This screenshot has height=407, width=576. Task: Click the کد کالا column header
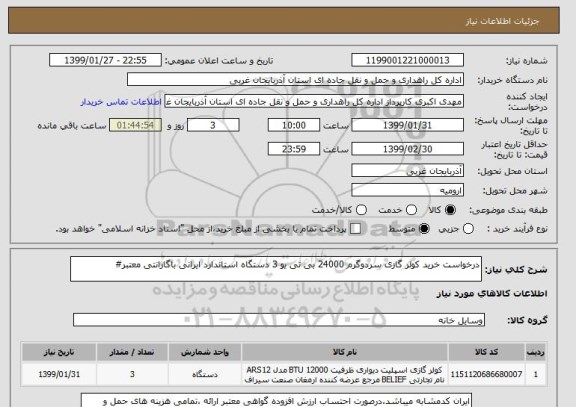click(x=486, y=352)
